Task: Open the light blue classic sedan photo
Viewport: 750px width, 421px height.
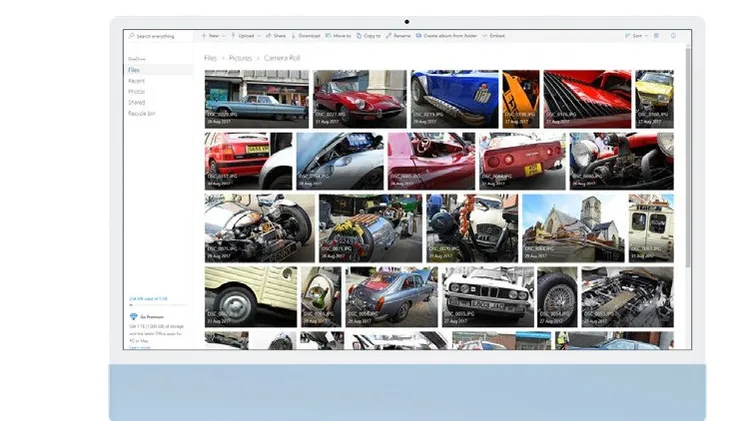Action: [x=257, y=99]
